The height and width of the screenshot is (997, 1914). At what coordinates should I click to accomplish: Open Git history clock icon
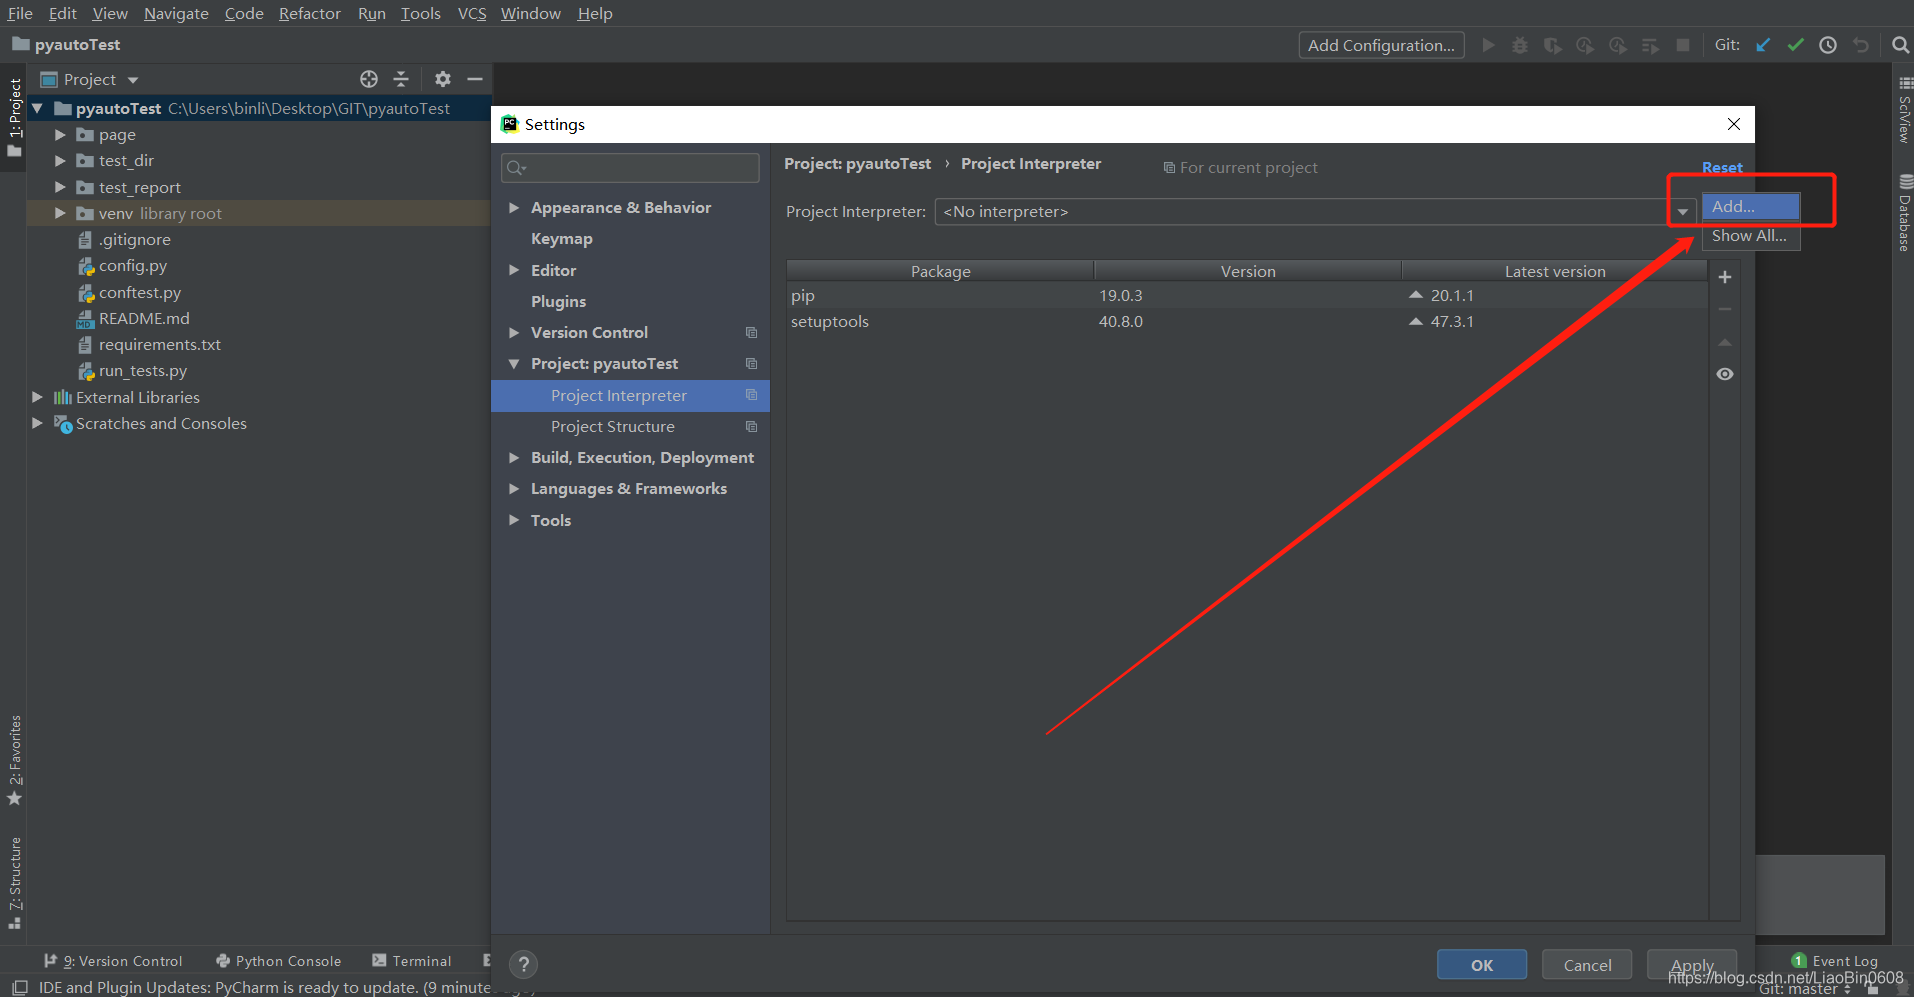1828,45
